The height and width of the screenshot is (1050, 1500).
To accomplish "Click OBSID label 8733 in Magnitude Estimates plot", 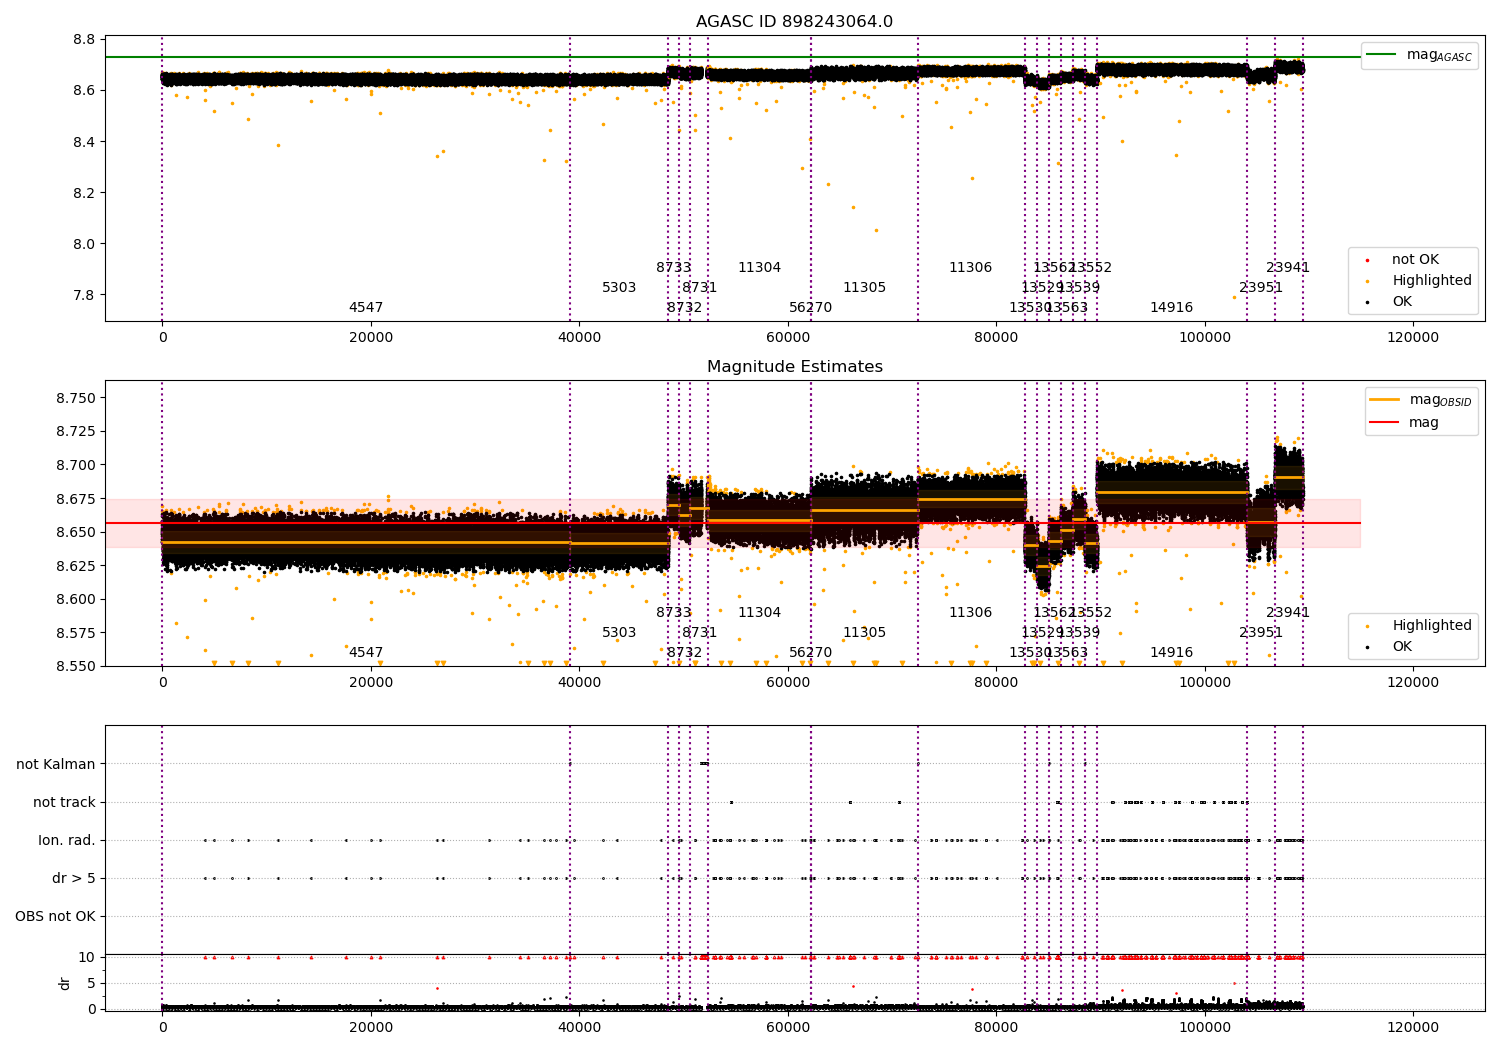I will 674,613.
